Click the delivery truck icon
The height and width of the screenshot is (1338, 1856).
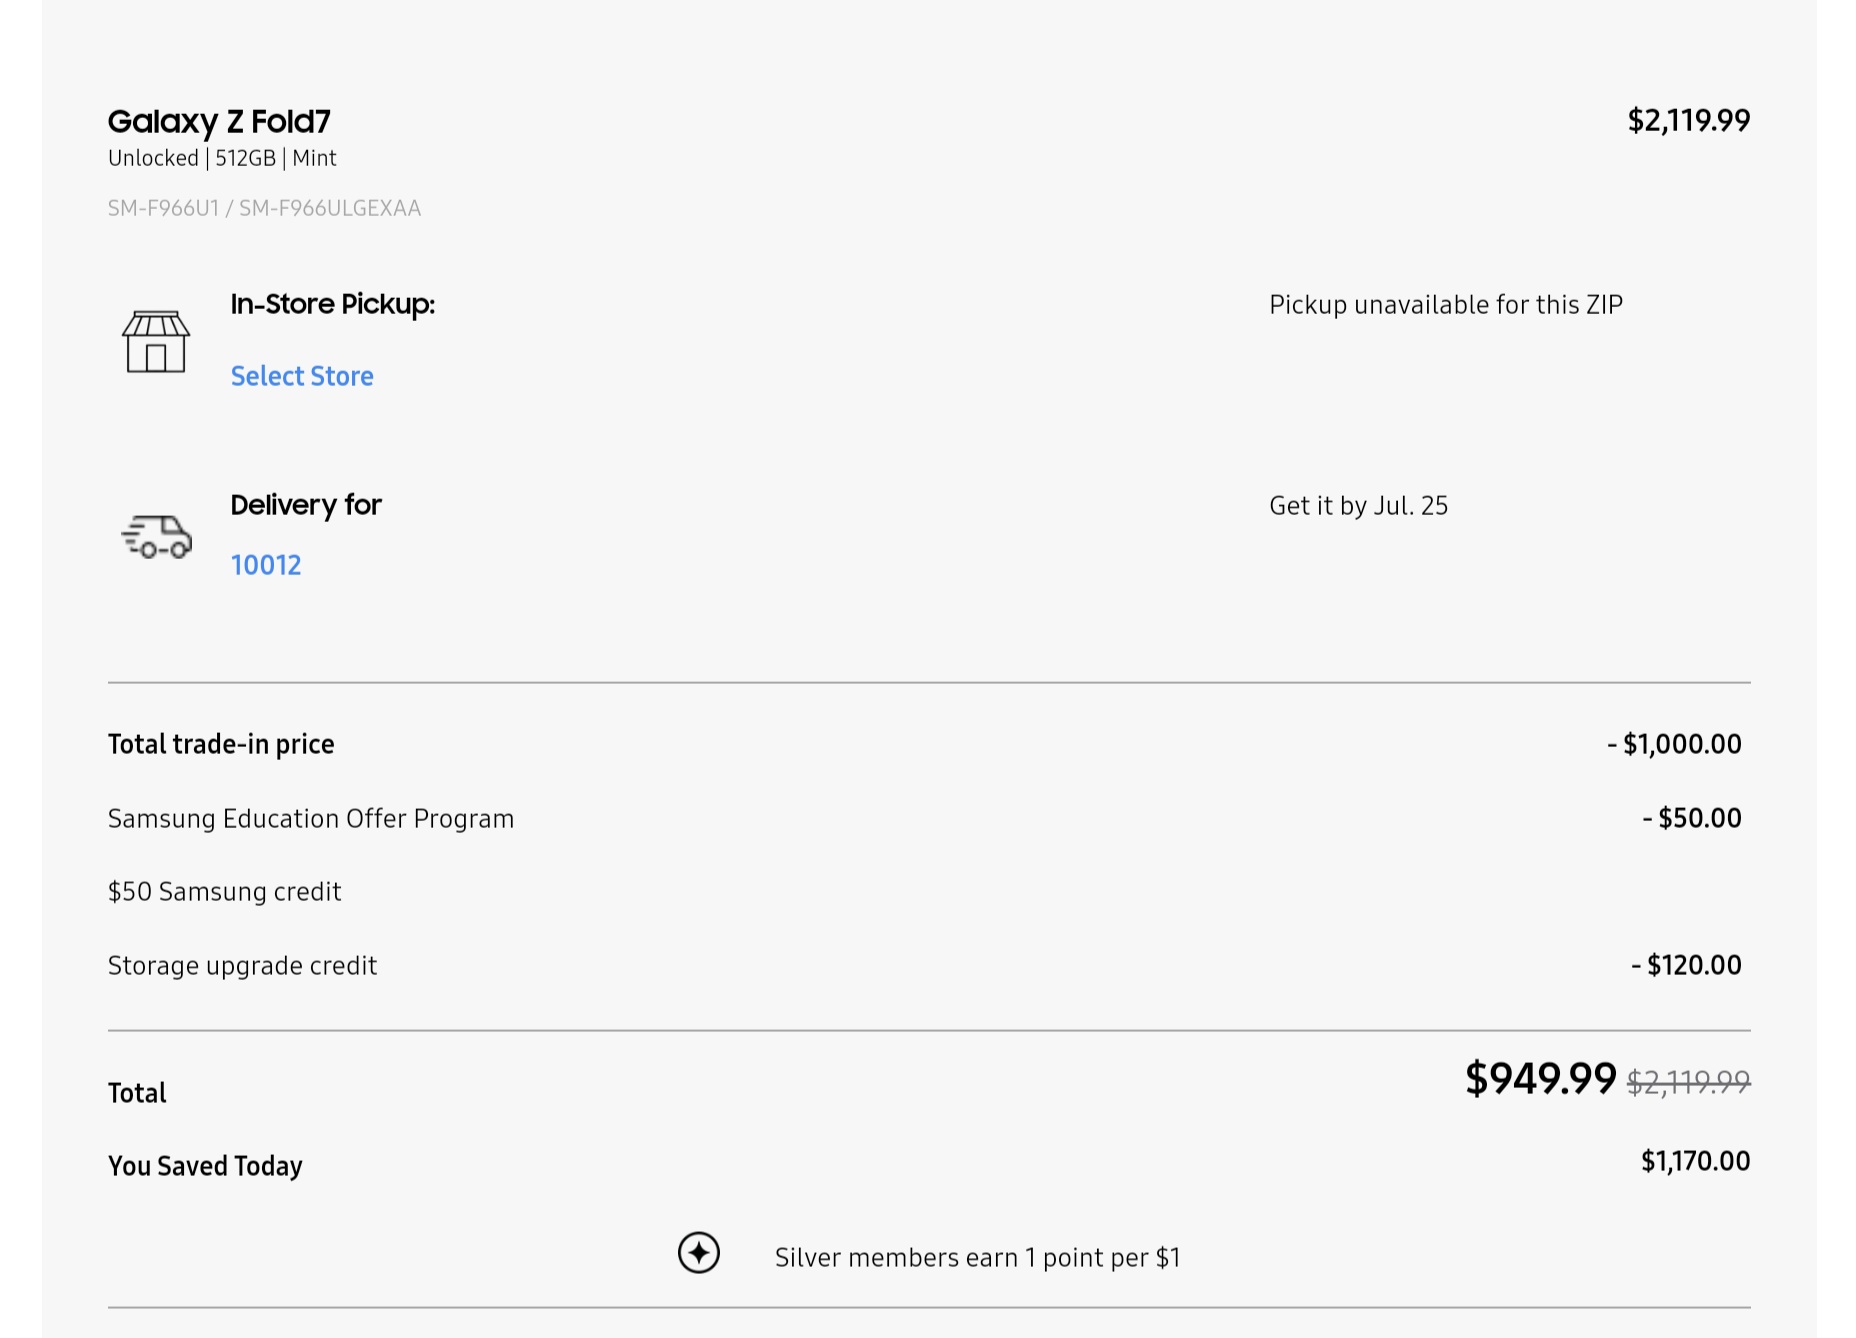point(157,536)
